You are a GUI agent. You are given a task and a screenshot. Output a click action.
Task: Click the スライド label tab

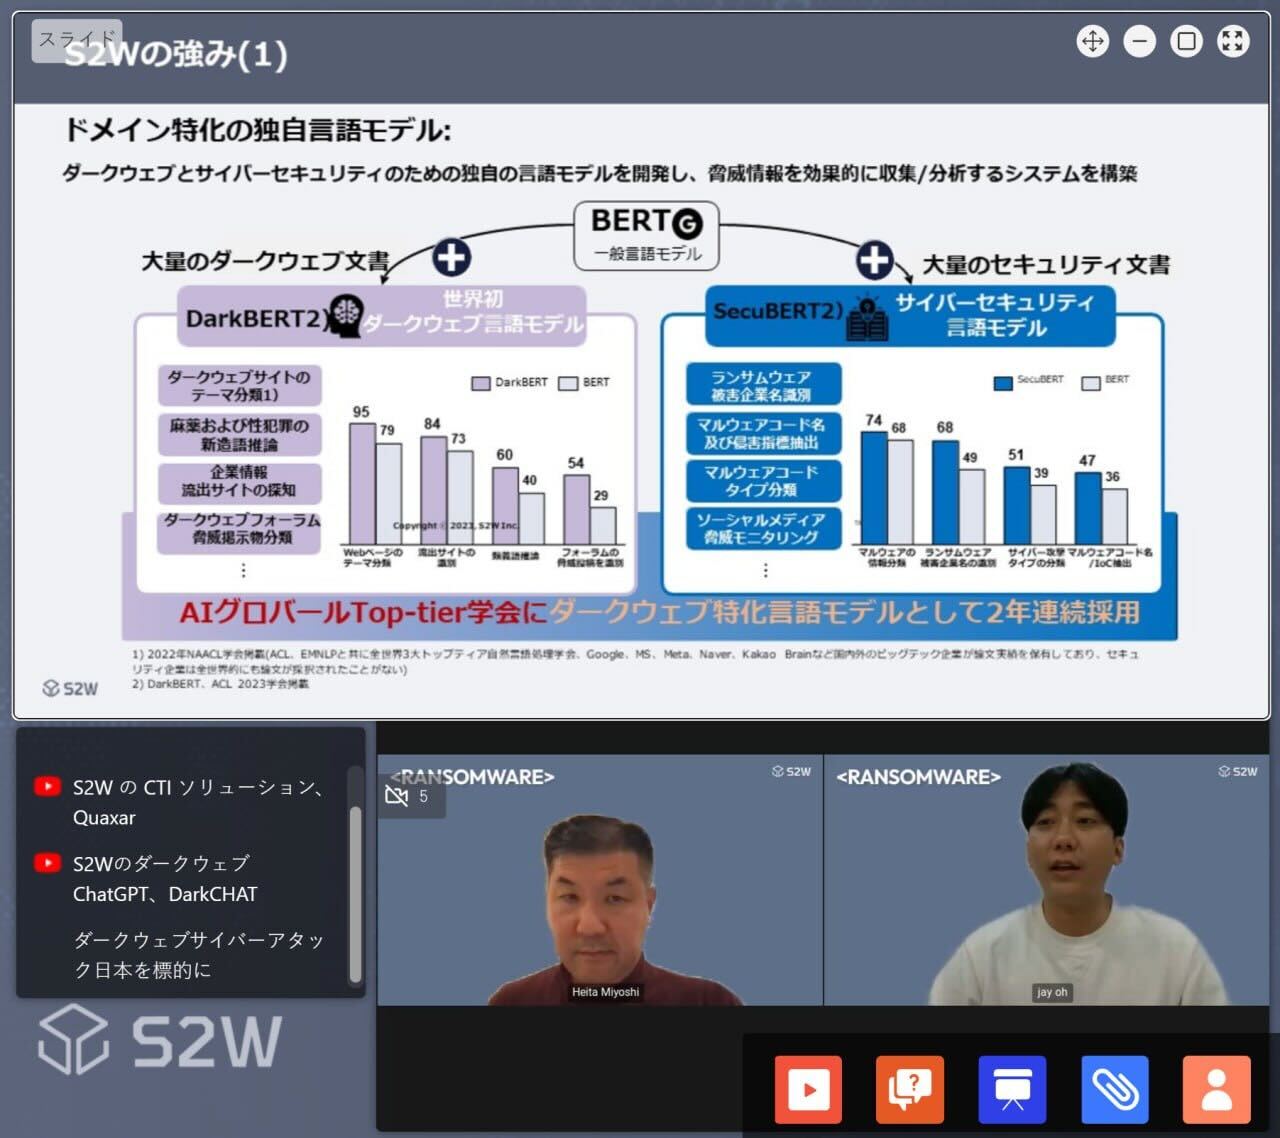[x=77, y=40]
